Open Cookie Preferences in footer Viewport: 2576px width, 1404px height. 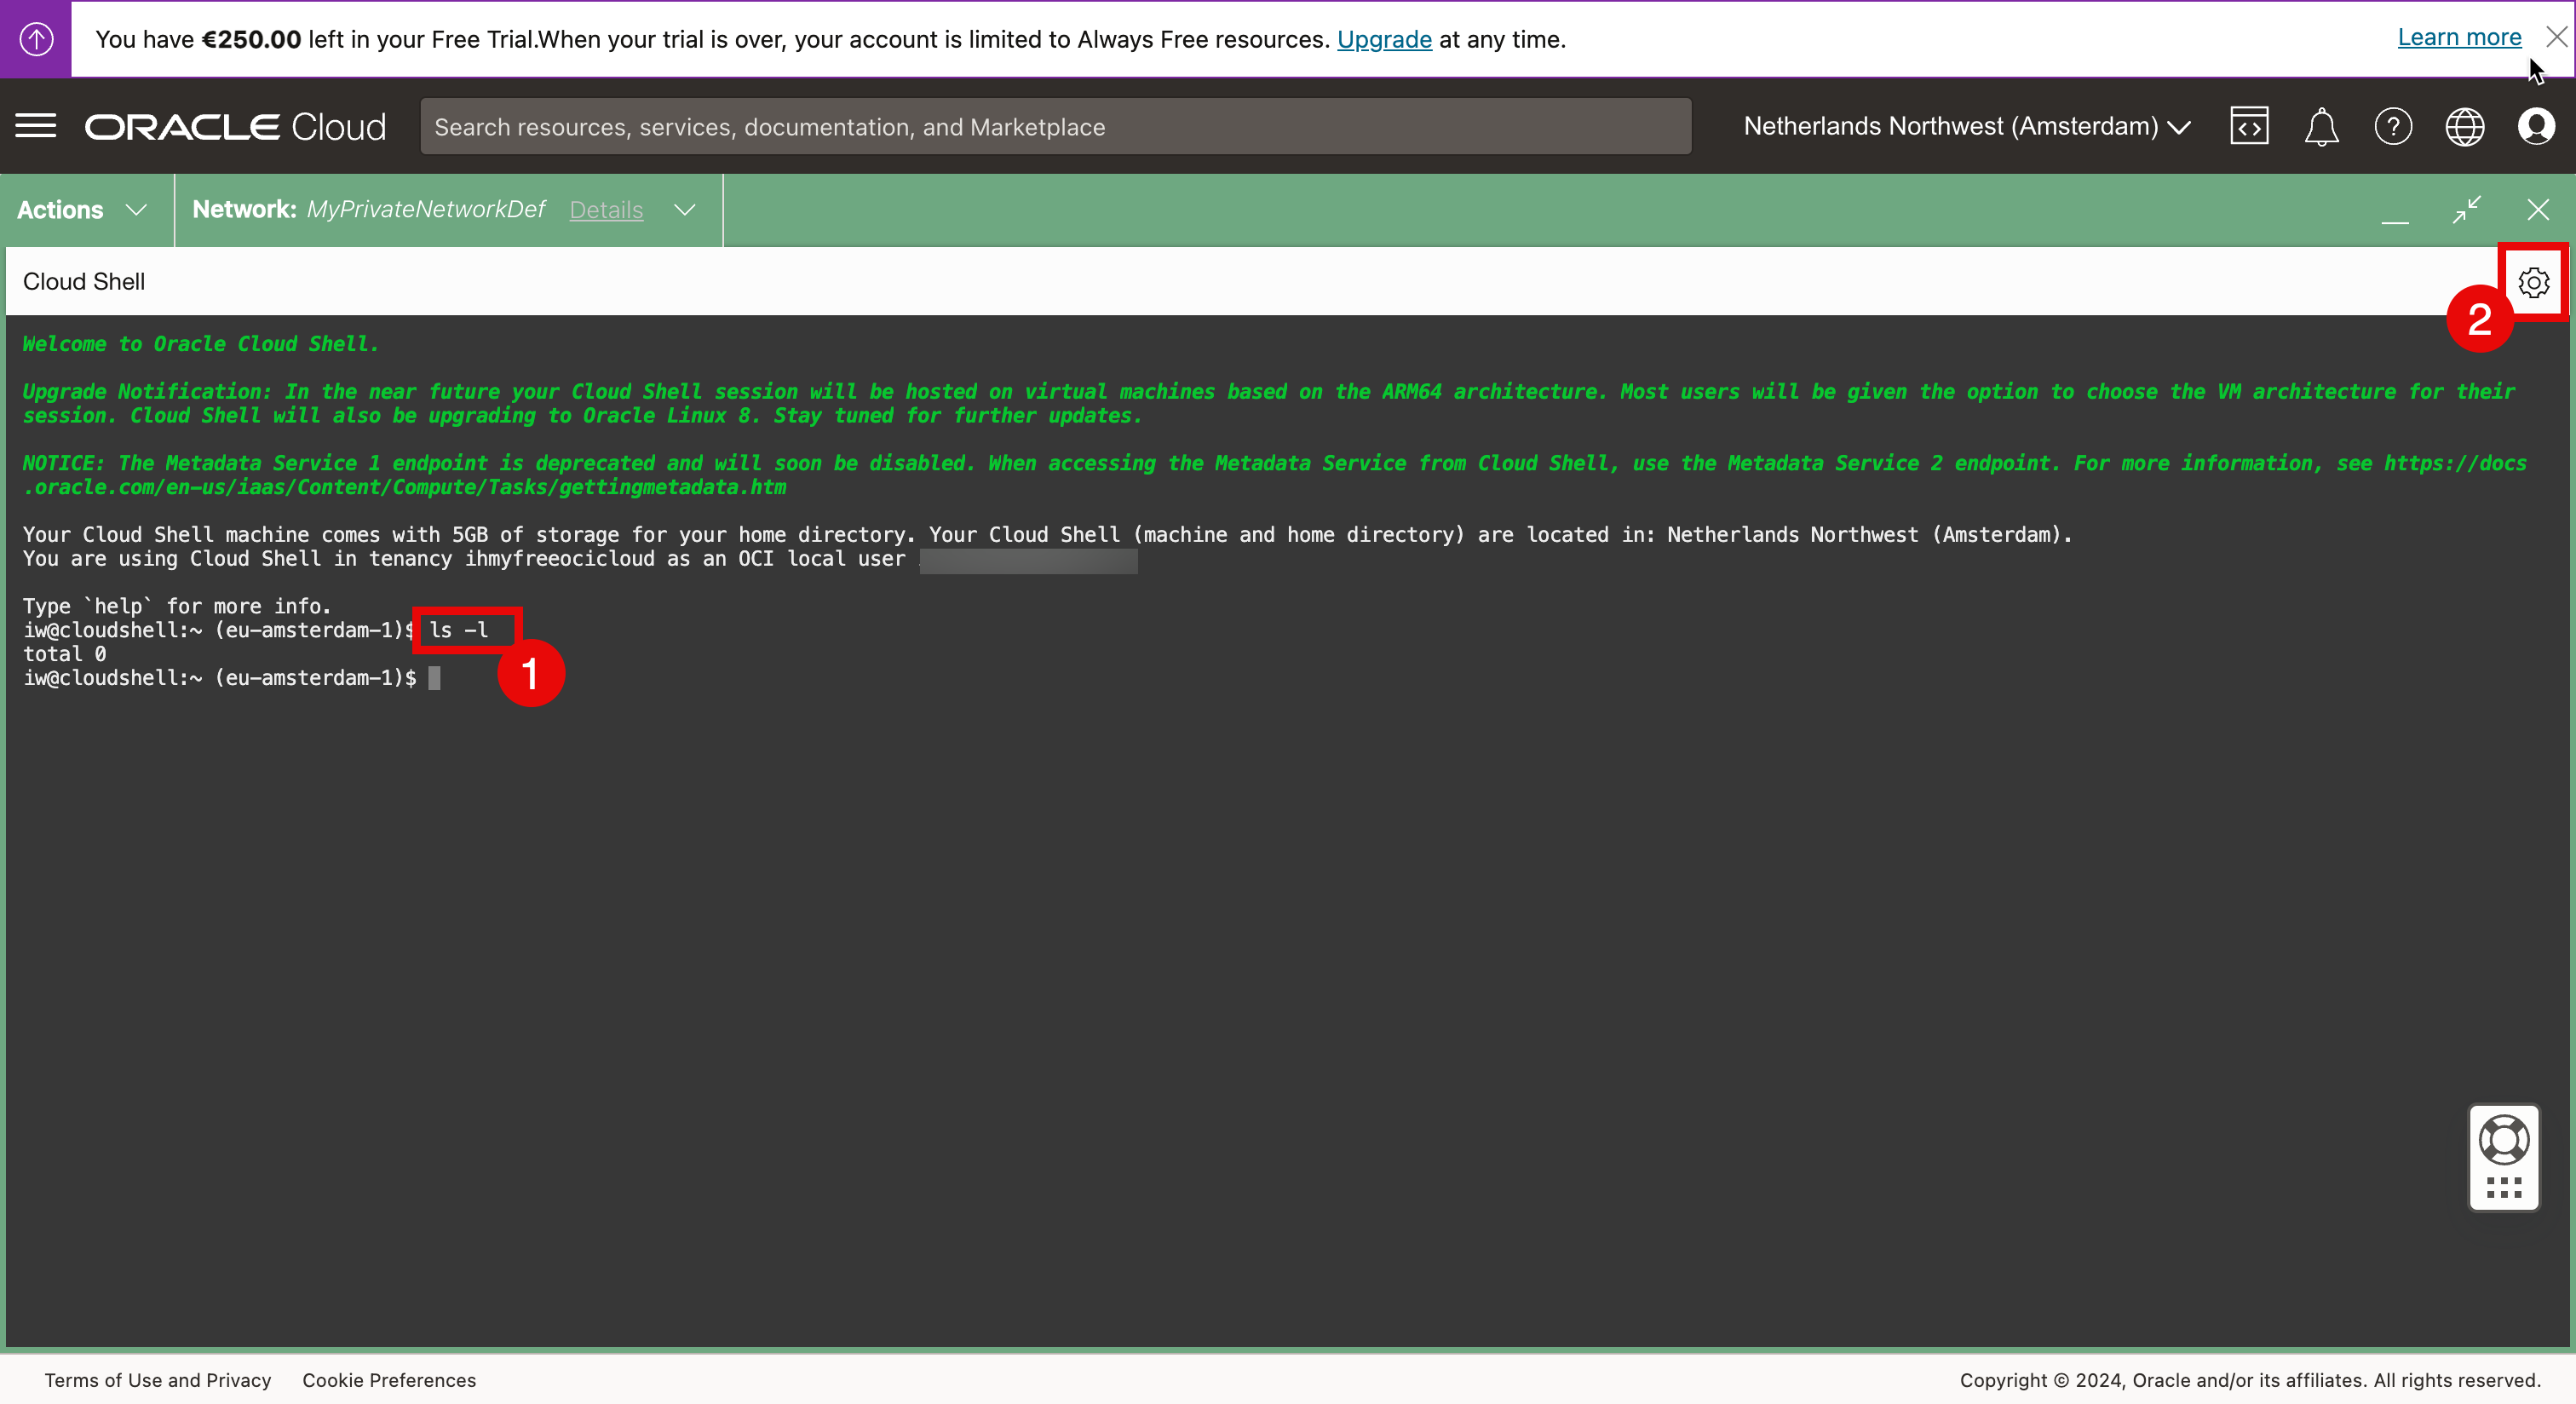(389, 1380)
